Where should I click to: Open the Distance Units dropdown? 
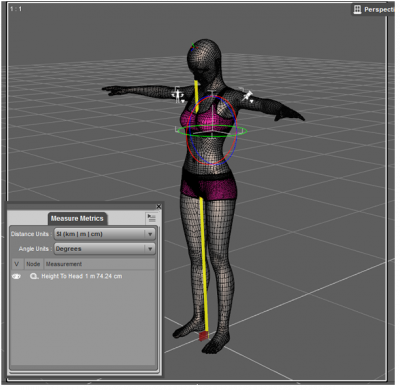pos(104,234)
